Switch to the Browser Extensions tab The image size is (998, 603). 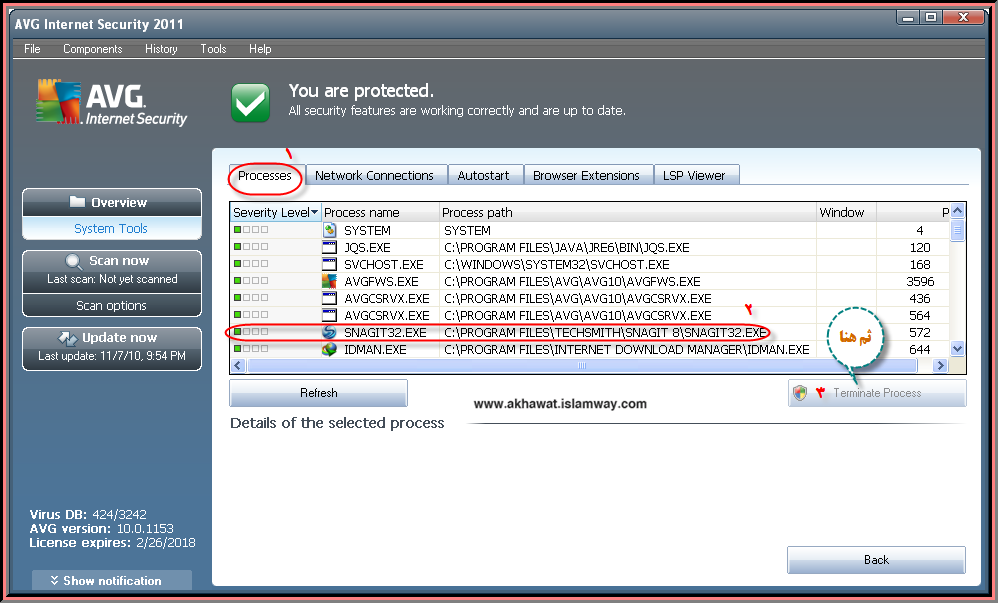click(586, 175)
